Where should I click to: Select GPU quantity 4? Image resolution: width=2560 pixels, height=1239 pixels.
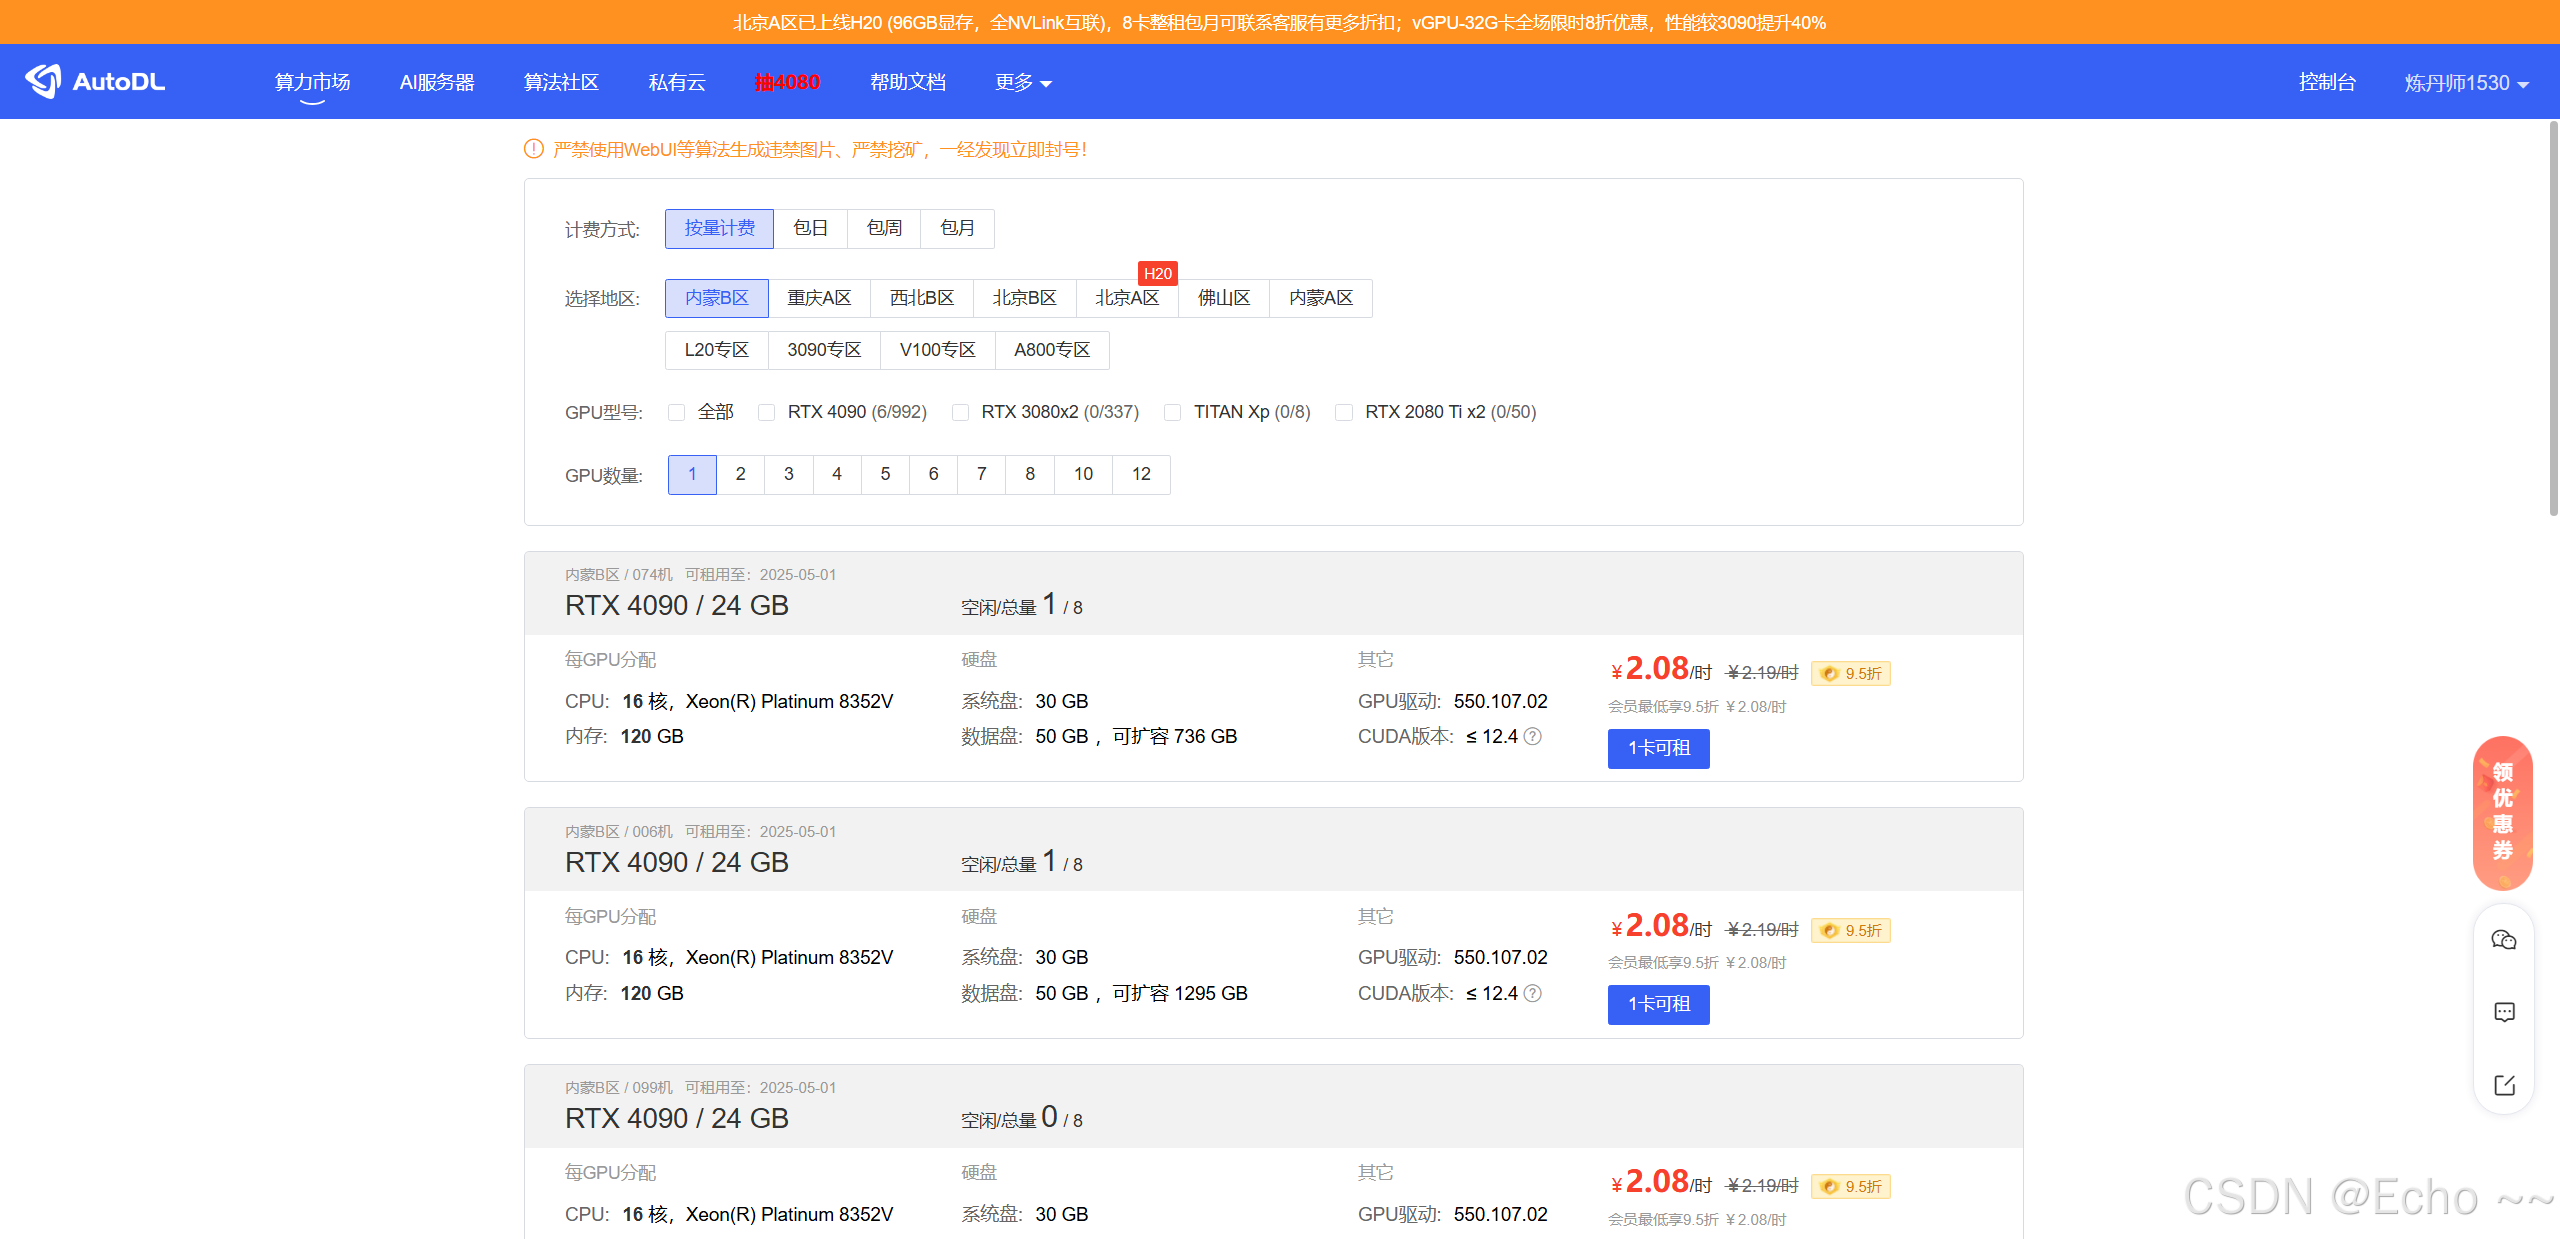(837, 474)
